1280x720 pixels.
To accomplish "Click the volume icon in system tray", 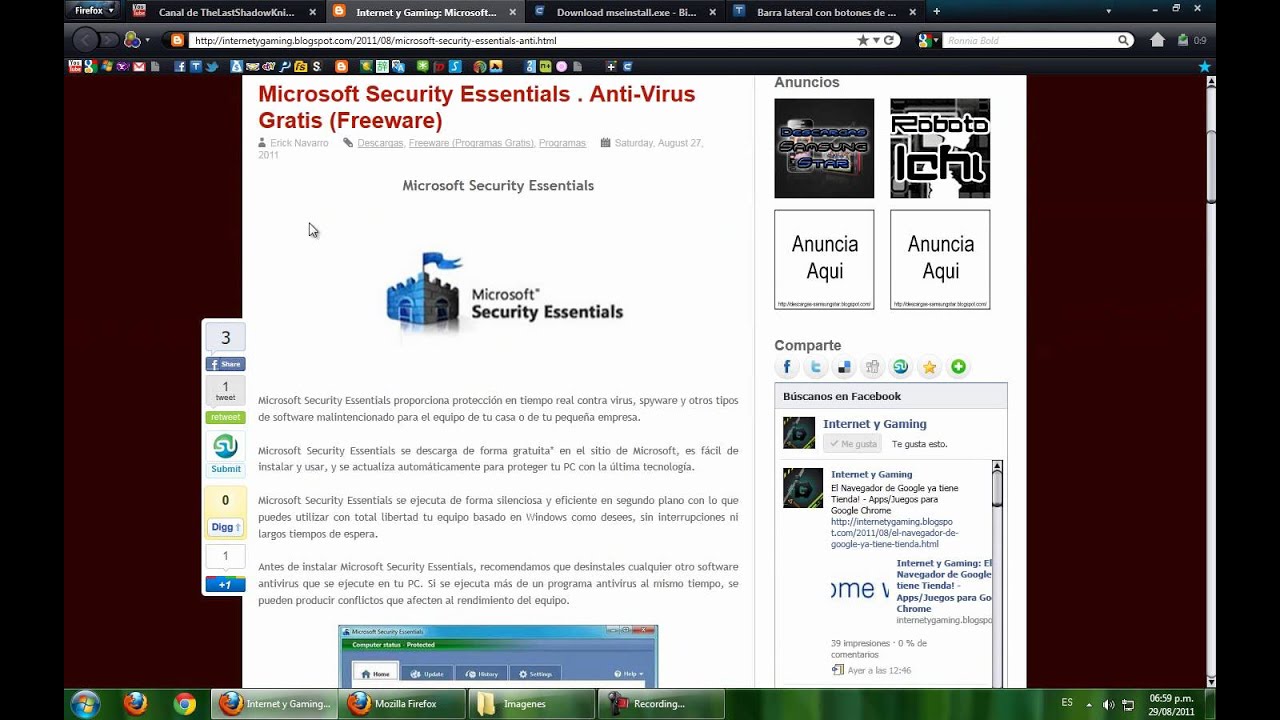I will coord(1108,704).
